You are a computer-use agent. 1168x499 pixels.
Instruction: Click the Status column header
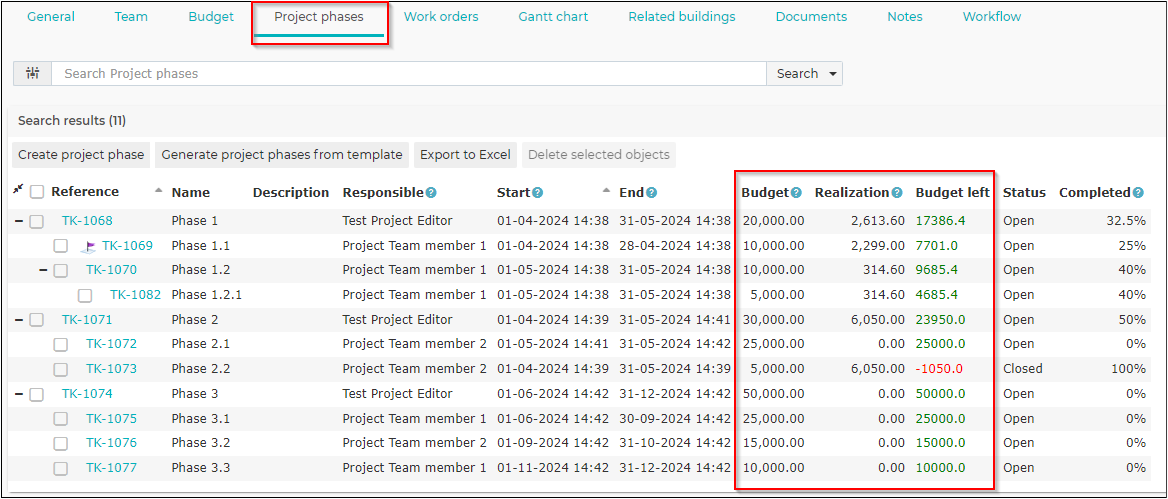pyautogui.click(x=1024, y=193)
